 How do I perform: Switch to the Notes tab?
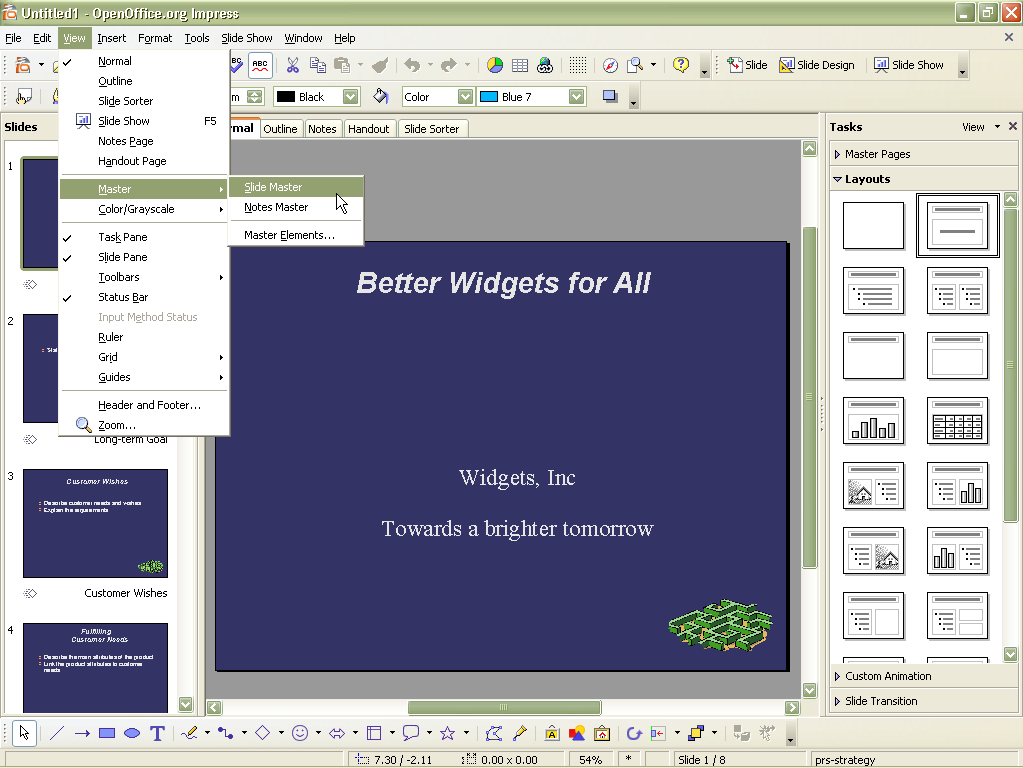tap(322, 129)
